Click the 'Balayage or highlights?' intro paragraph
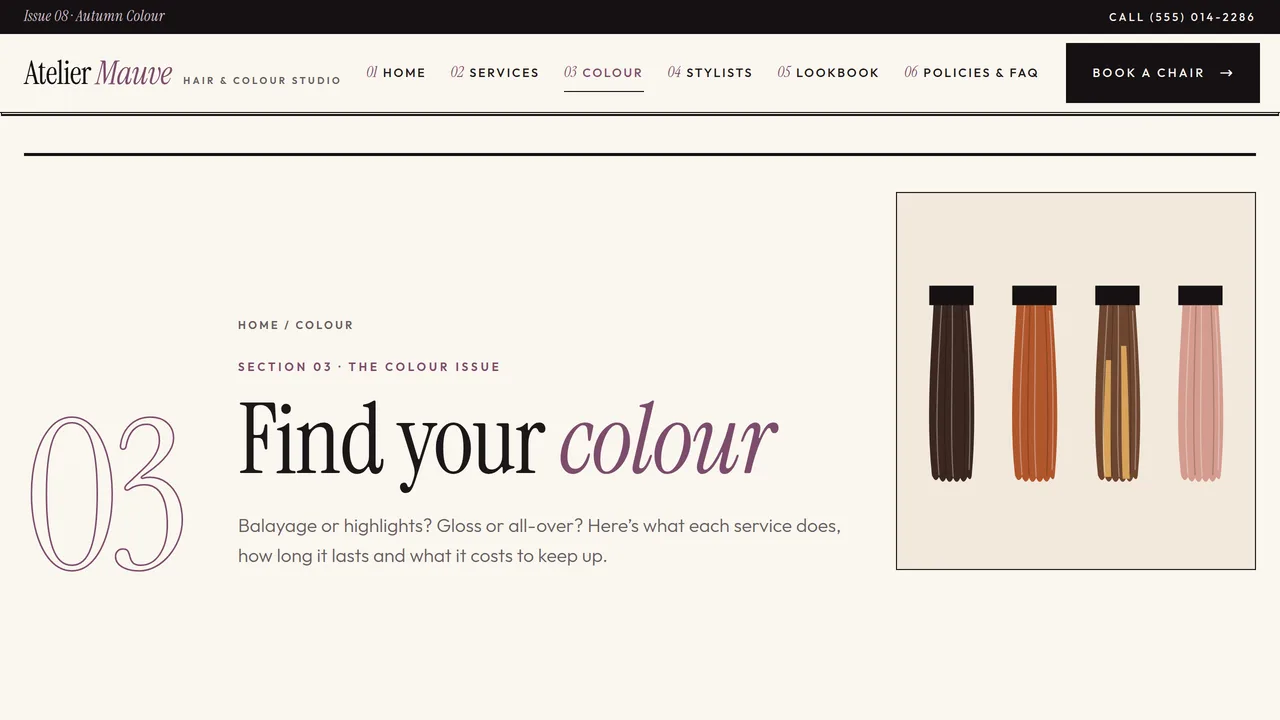The height and width of the screenshot is (720, 1280). tap(539, 541)
